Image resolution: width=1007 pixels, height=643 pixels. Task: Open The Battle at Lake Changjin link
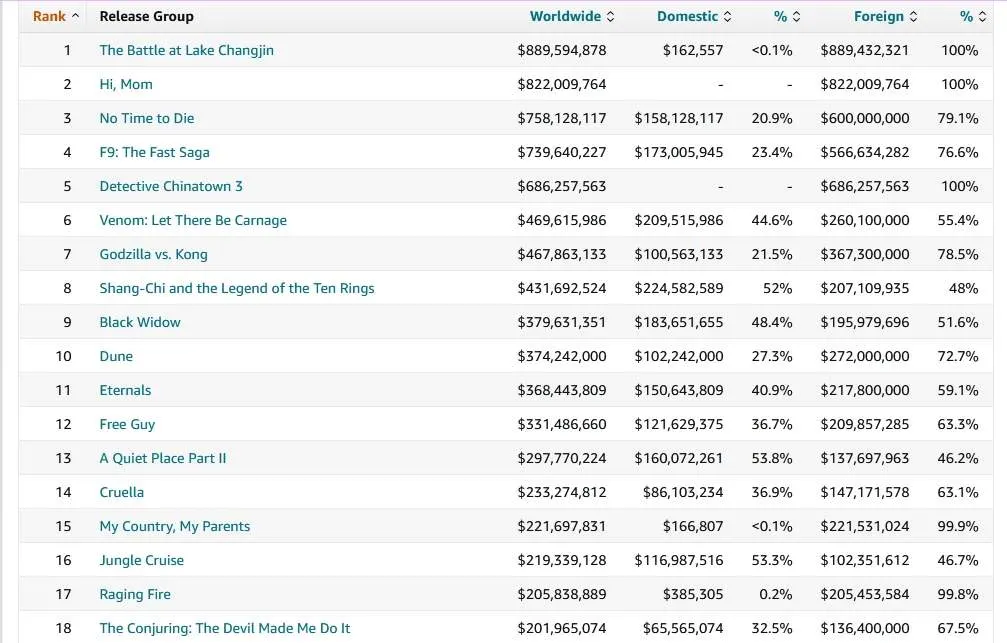tap(186, 50)
